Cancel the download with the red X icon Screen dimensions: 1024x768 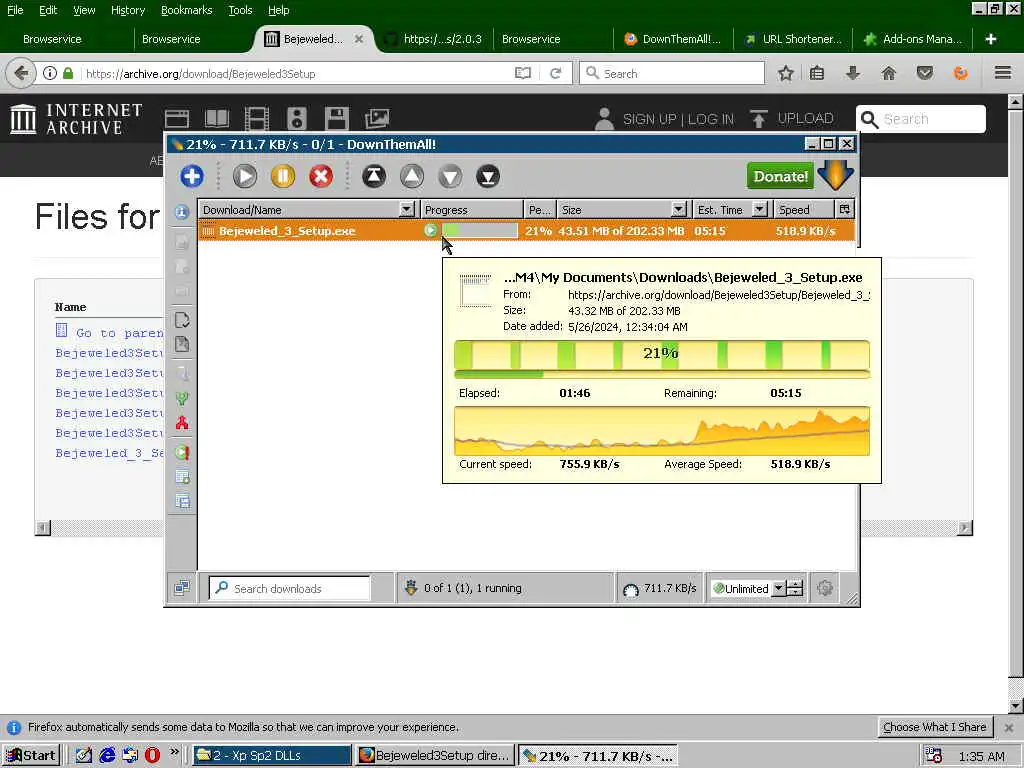[x=321, y=176]
